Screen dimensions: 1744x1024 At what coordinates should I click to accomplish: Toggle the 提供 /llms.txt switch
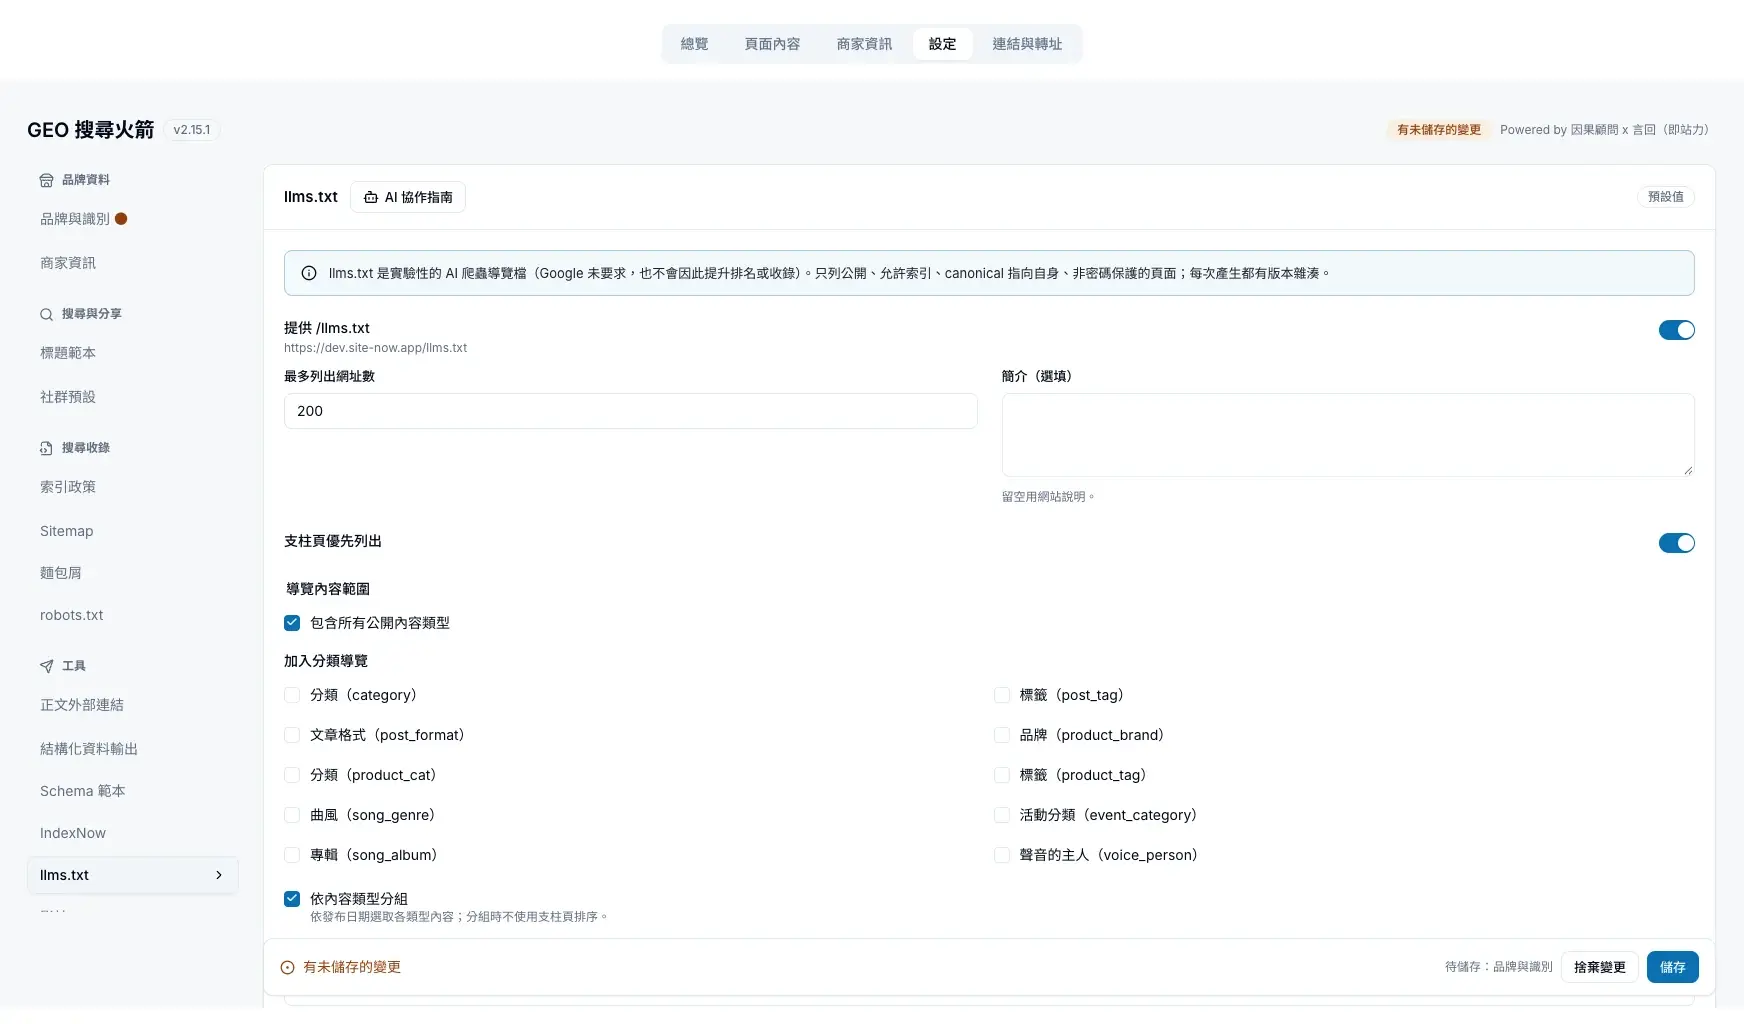pyautogui.click(x=1676, y=330)
